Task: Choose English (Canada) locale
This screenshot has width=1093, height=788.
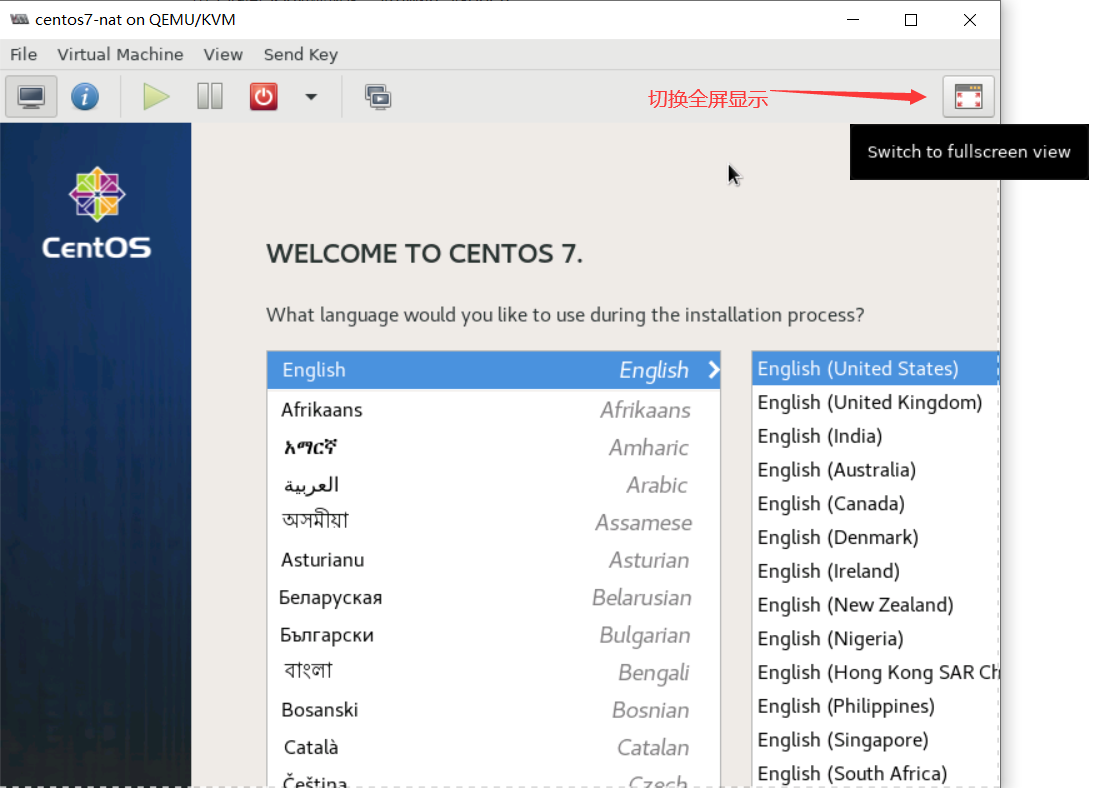Action: pyautogui.click(x=876, y=503)
